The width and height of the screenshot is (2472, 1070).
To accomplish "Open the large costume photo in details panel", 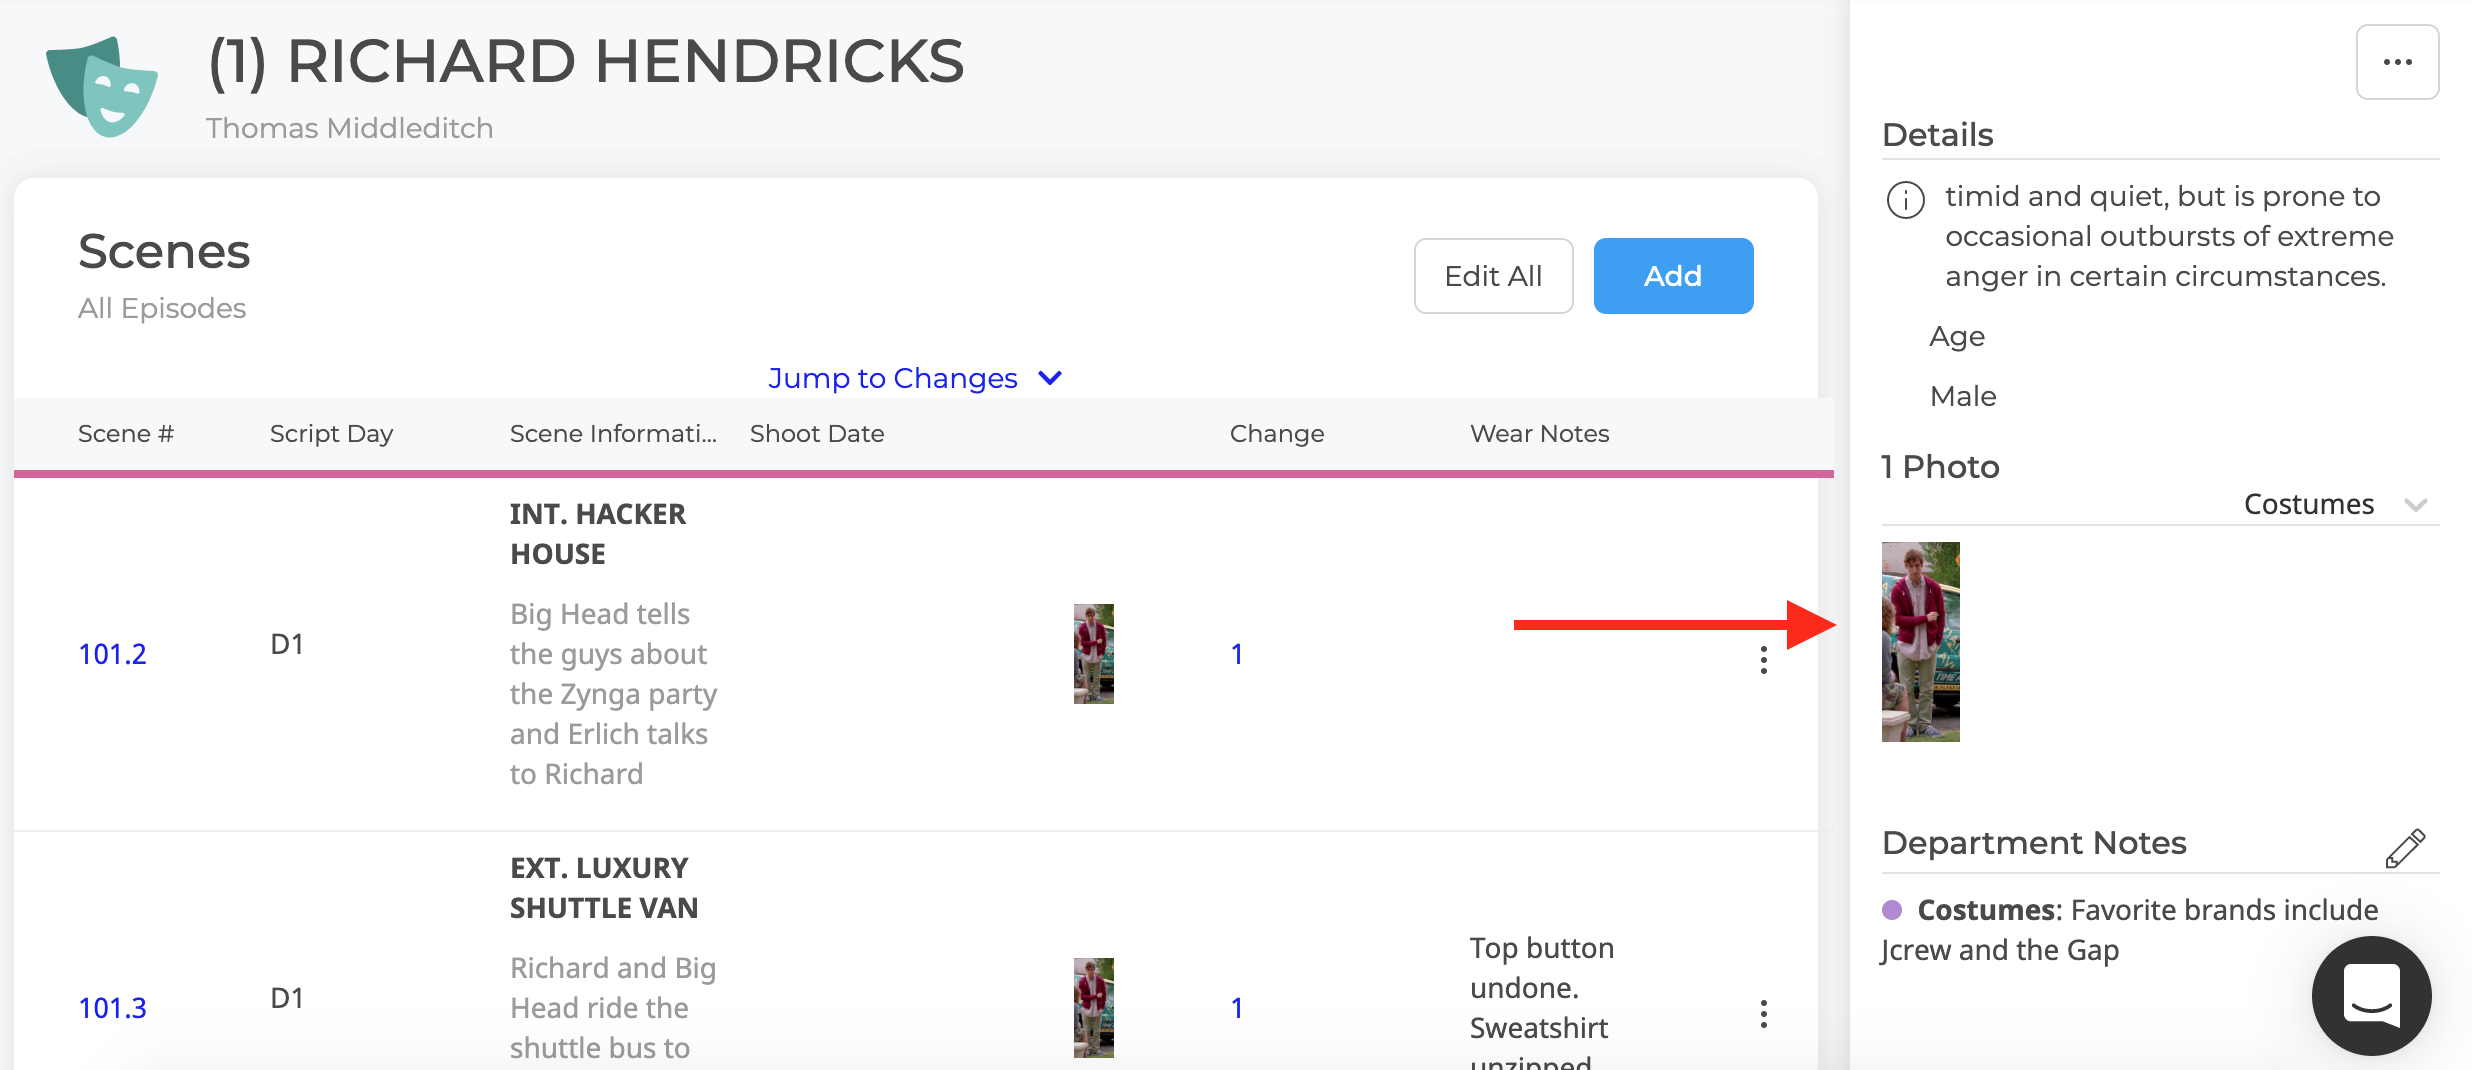I will click(1920, 642).
